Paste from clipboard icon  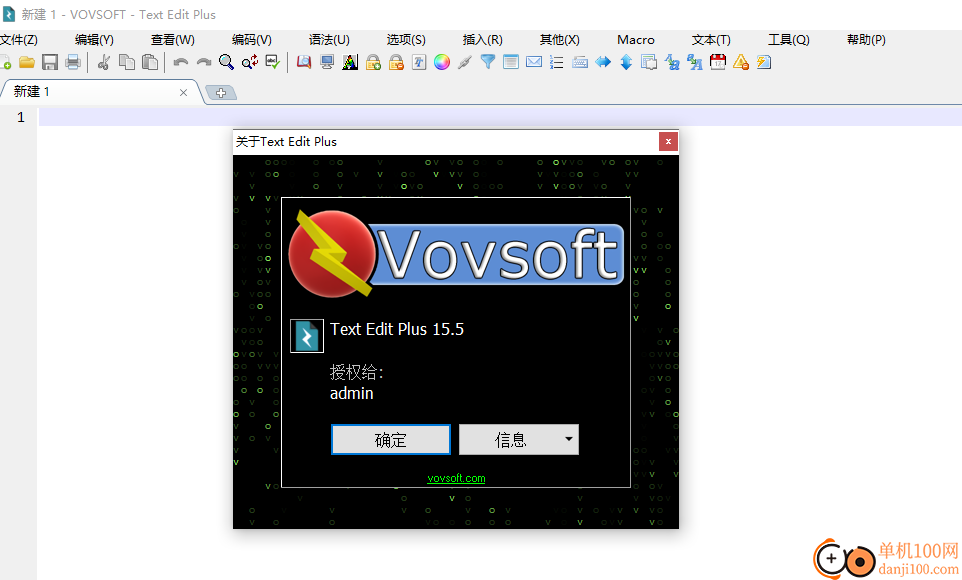point(150,63)
